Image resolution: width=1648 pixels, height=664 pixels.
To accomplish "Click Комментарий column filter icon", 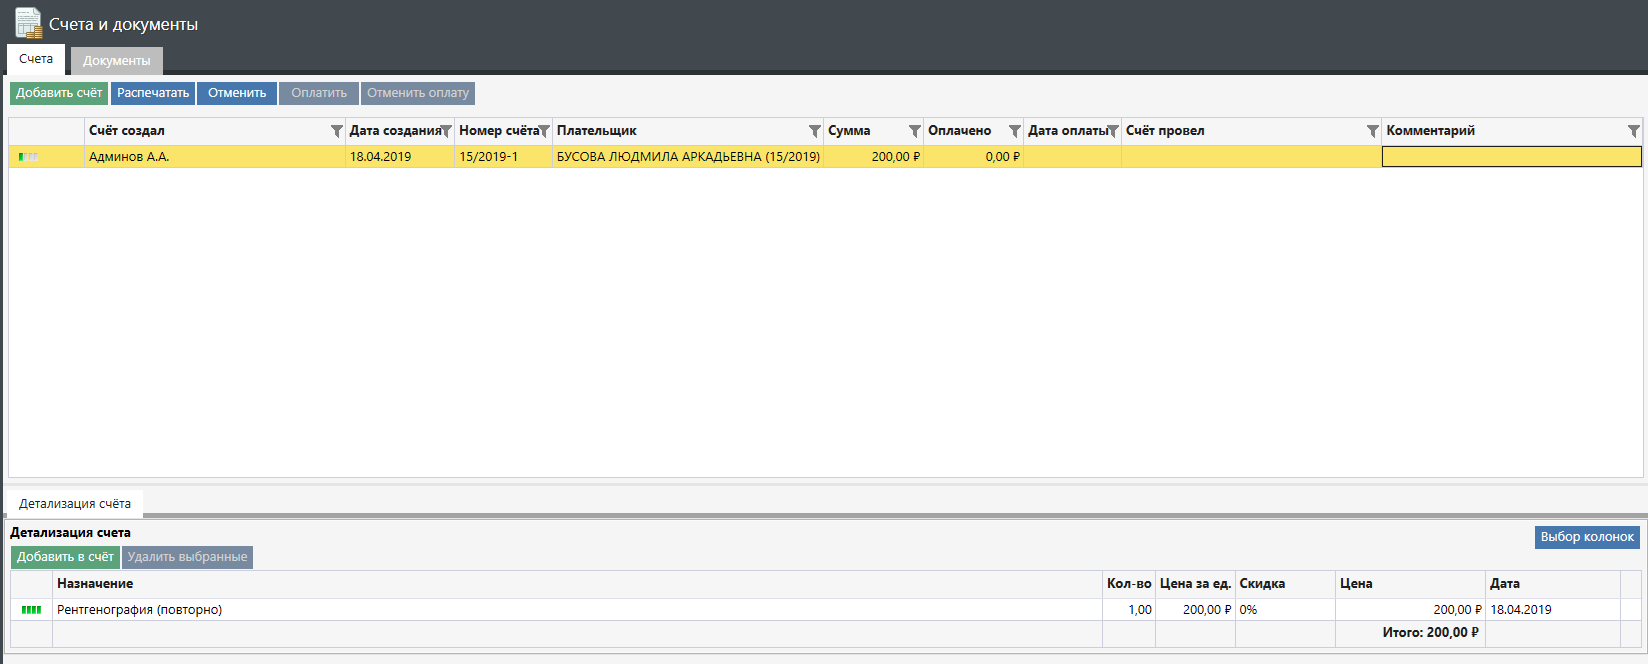I will click(1634, 131).
